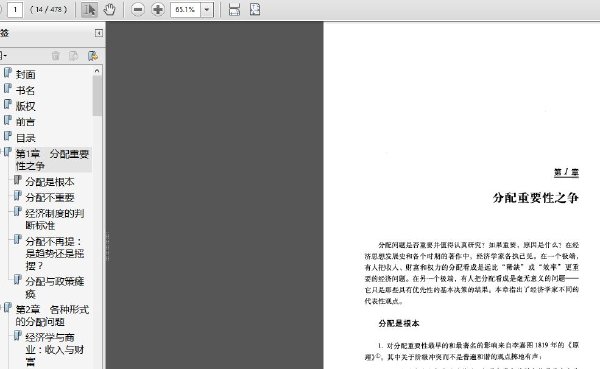Go to bookmark 经济制度的判断标准
The image size is (600, 369).
tap(55, 219)
